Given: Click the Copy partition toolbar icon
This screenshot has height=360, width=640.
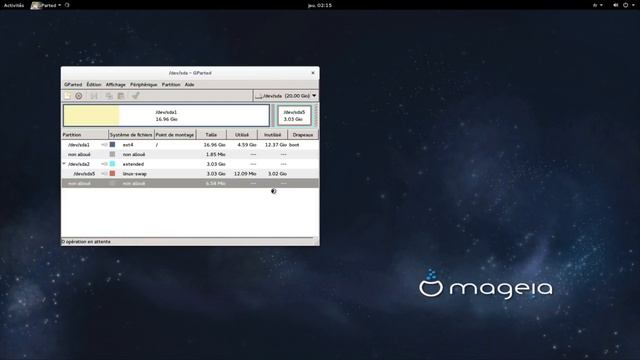Looking at the screenshot, I should point(109,96).
